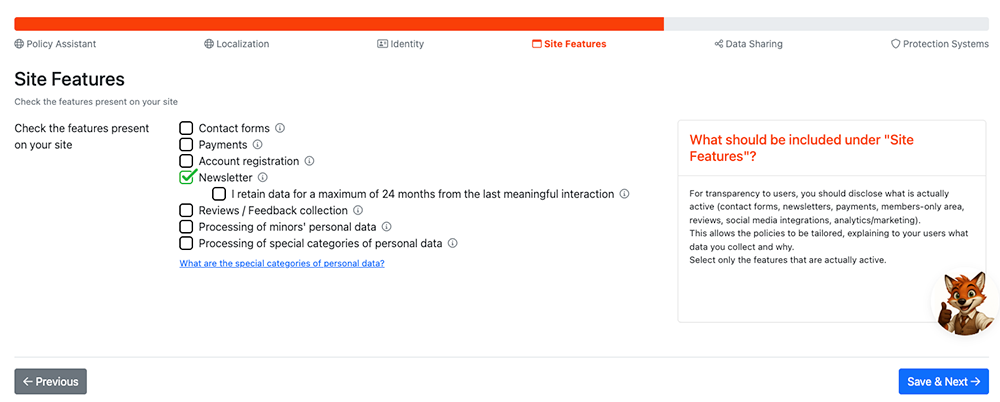The height and width of the screenshot is (402, 1000).
Task: Click info icon beside Payments
Action: [258, 145]
